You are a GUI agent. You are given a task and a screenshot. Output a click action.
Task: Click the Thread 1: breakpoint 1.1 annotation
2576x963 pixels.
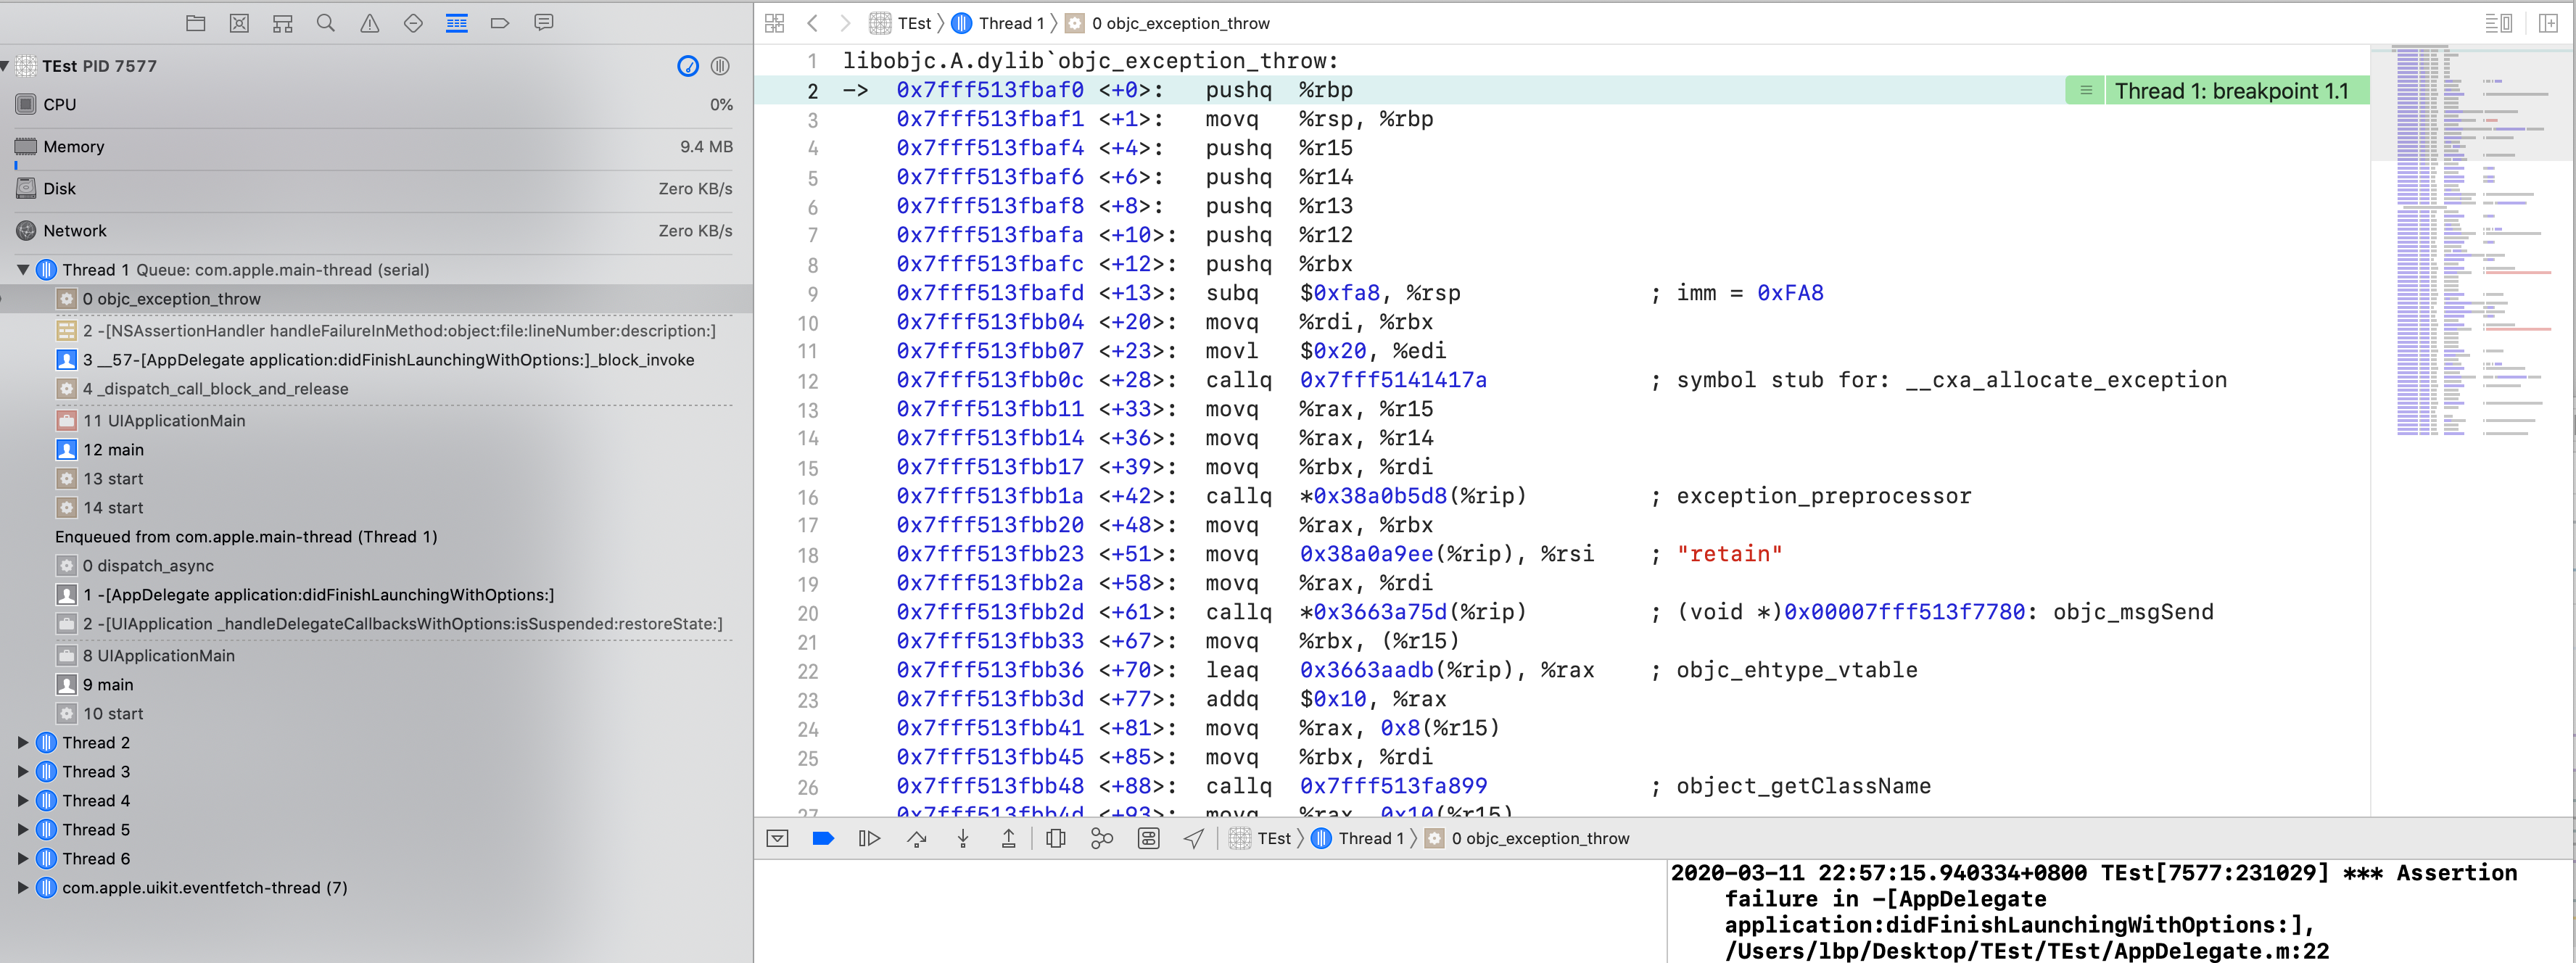pos(2231,91)
